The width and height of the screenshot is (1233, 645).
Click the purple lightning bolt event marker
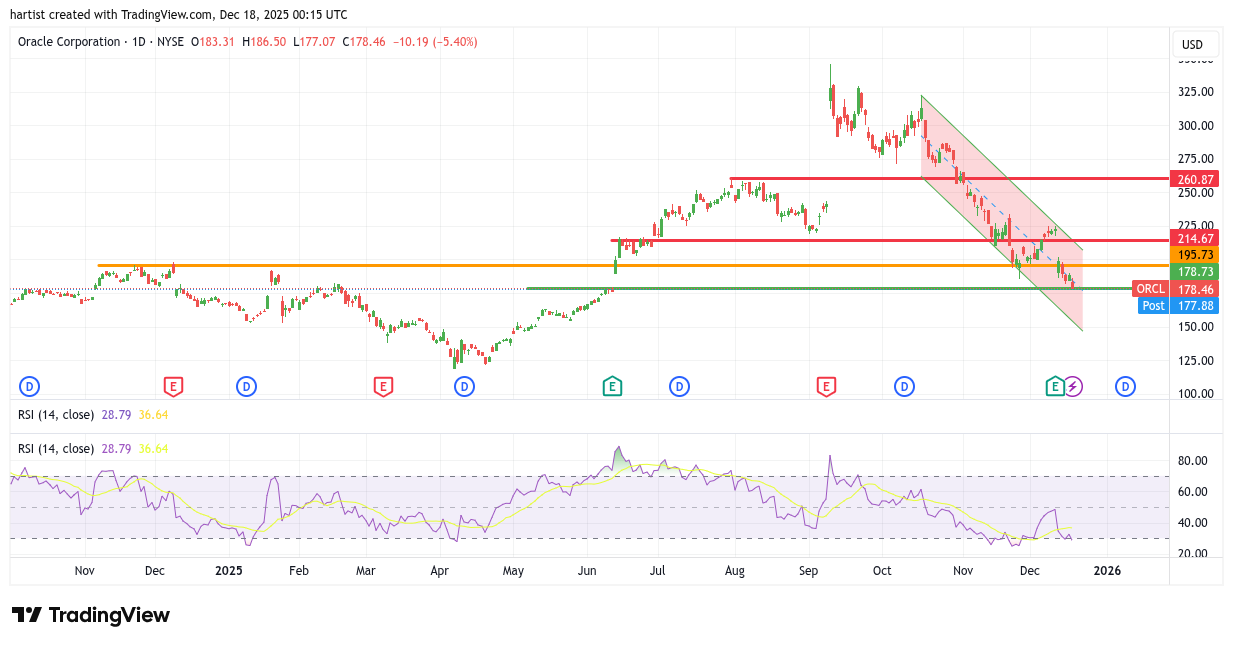[1073, 386]
